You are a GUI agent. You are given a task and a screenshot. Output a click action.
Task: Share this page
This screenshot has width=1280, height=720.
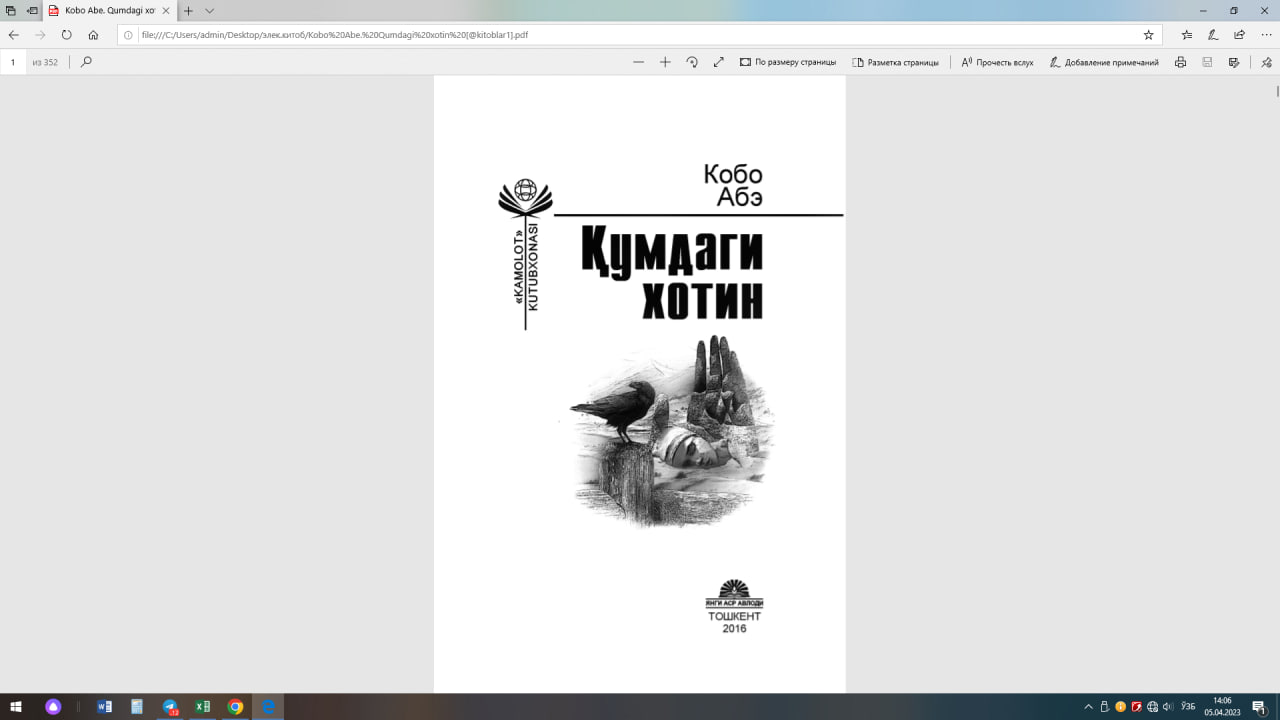point(1239,34)
